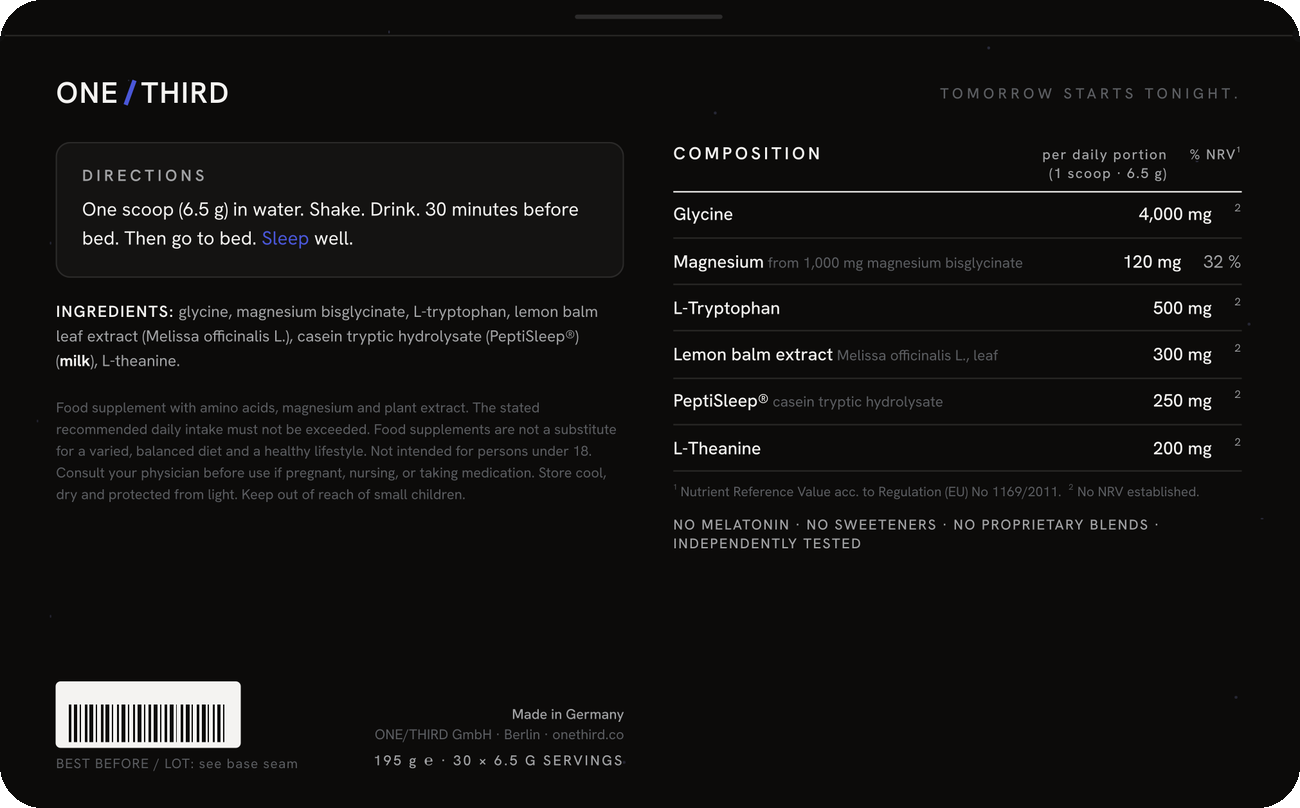
Task: Click 'Food supplement with amino acids' disclaimer
Action: [x=262, y=408]
